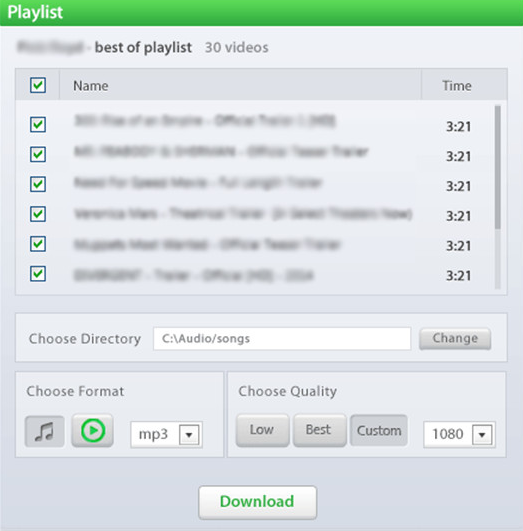Uncheck the third playlist video checkbox
The image size is (523, 531).
(38, 184)
